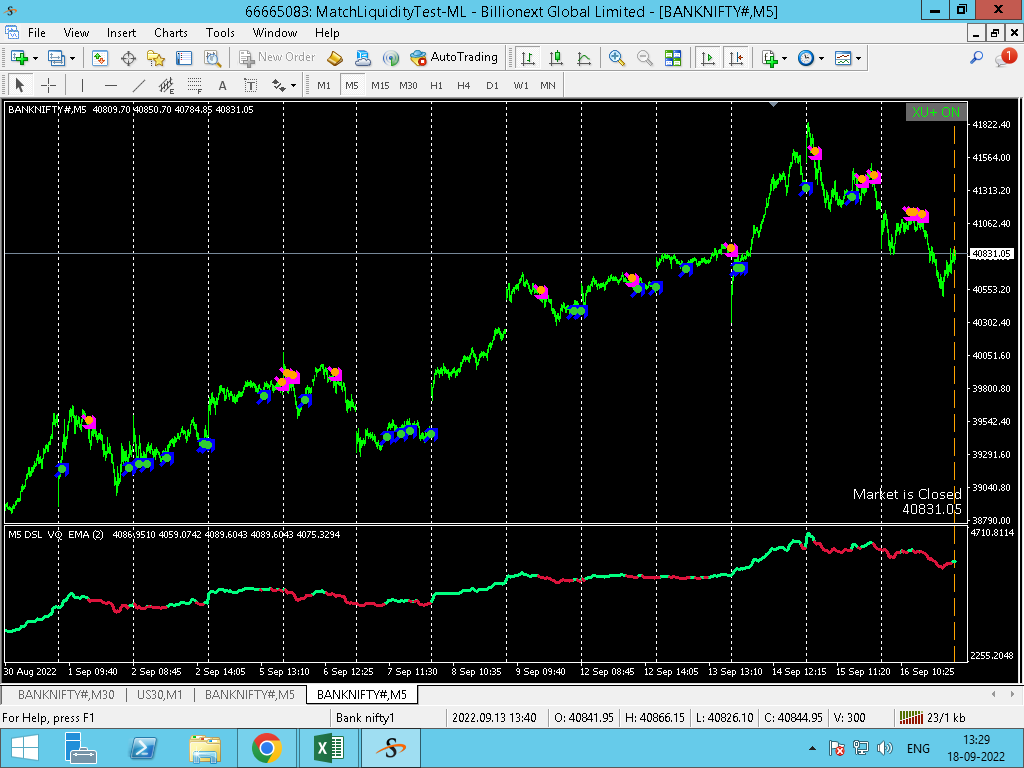Open Google Chrome from the taskbar
Screen dimensions: 1024x768
(266, 748)
